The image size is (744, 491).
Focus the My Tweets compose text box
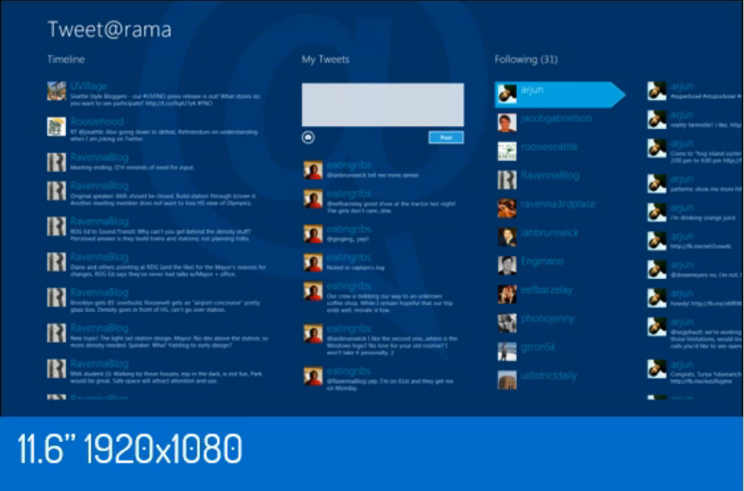click(x=383, y=105)
